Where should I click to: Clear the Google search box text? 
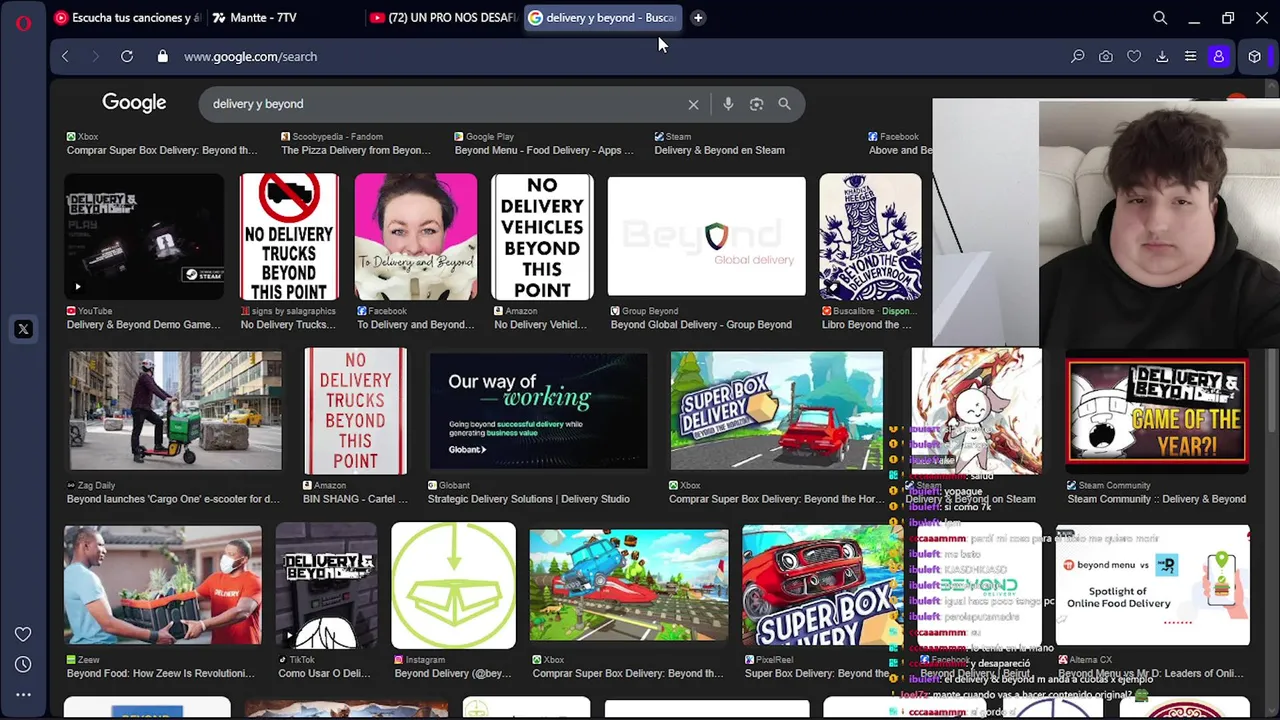693,104
